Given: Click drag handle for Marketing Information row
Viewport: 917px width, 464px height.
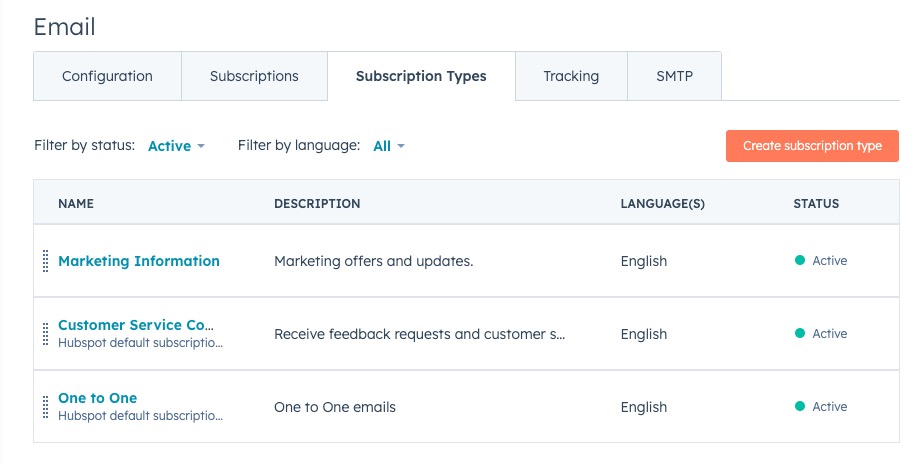Looking at the screenshot, I should click(46, 261).
